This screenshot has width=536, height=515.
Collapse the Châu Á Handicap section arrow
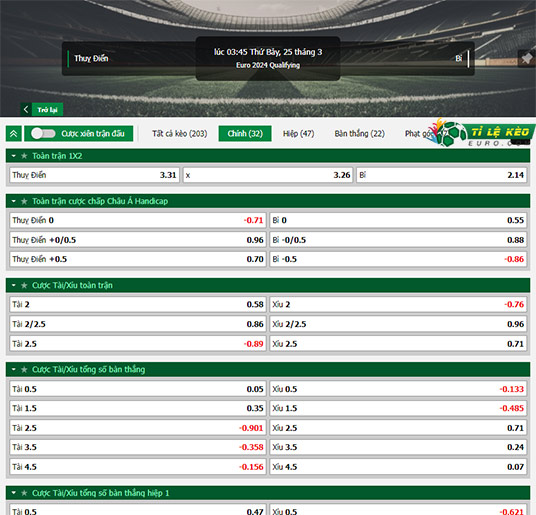click(14, 201)
